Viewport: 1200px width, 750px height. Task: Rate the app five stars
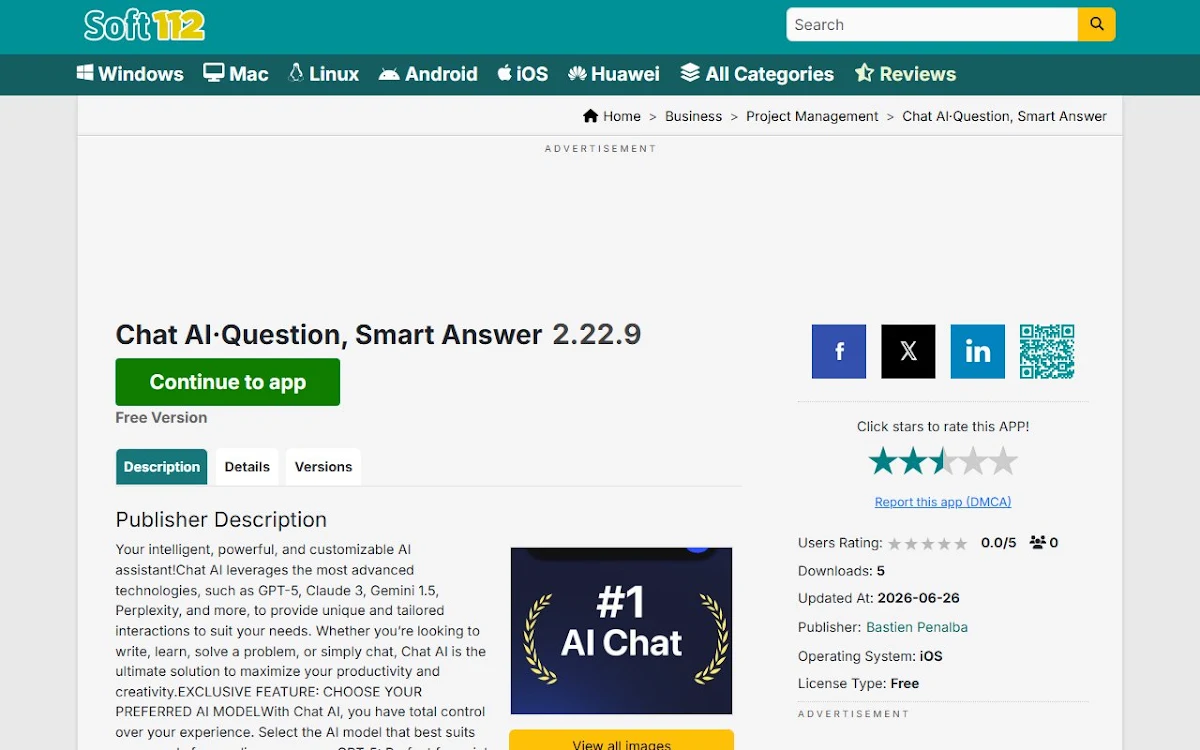click(x=1003, y=461)
